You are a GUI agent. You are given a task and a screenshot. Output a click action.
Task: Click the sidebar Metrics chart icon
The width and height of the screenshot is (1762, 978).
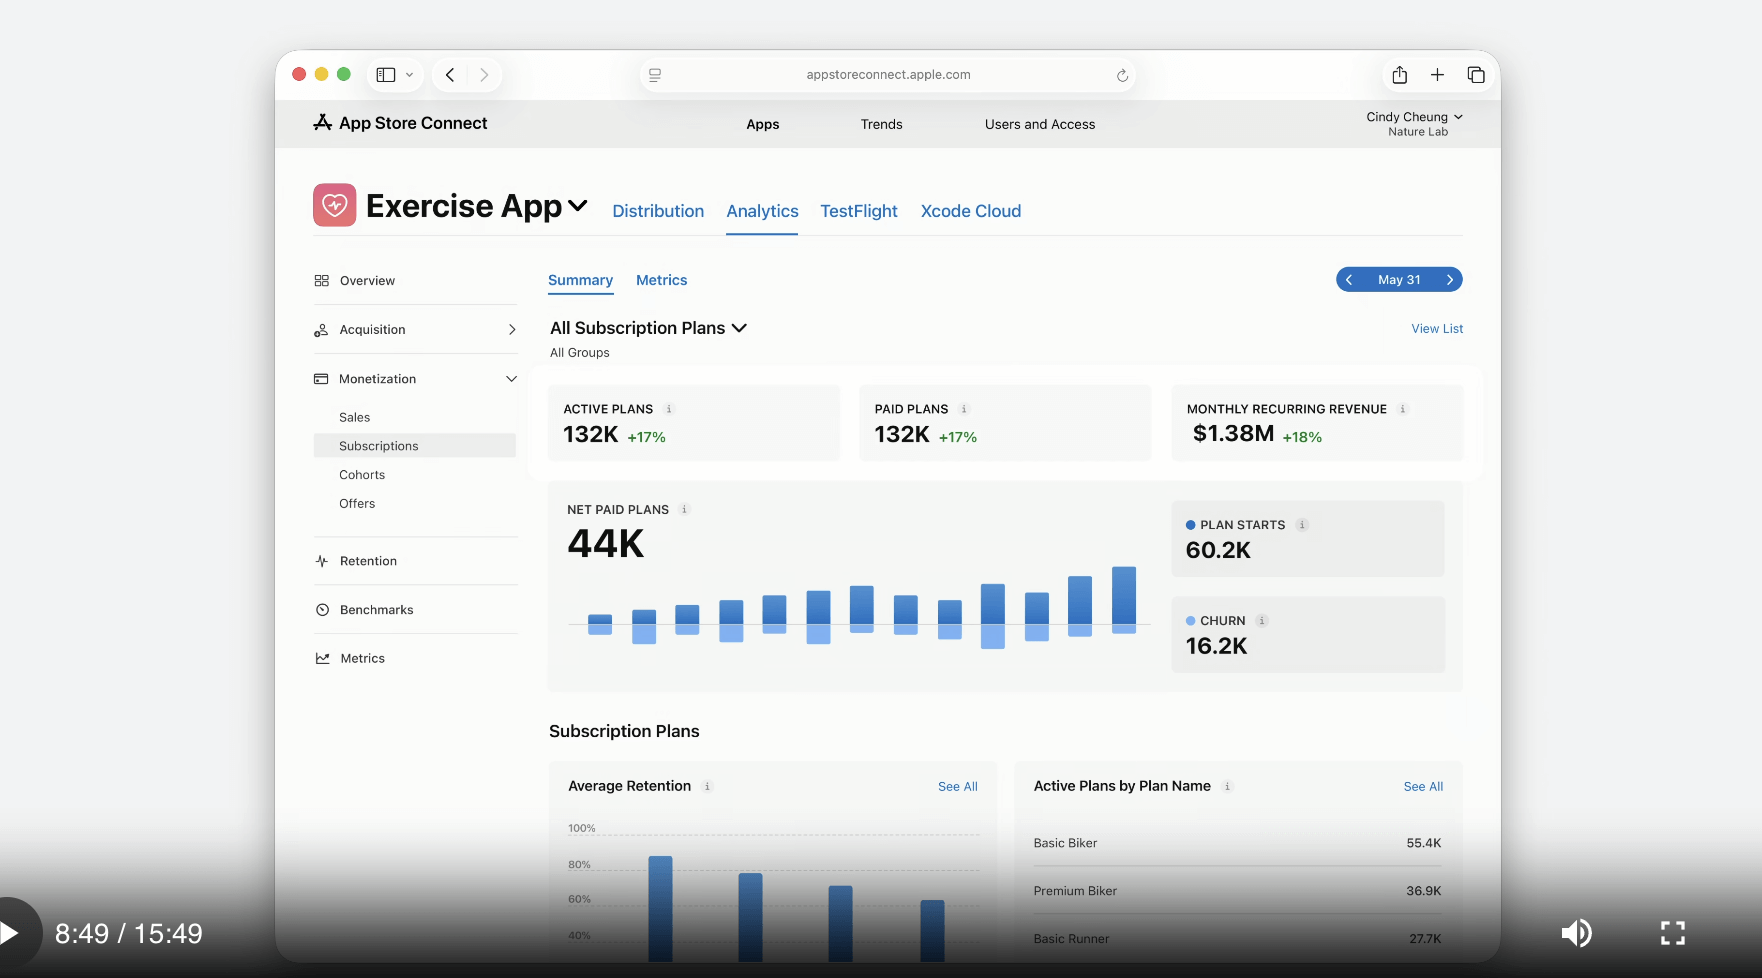(x=322, y=658)
